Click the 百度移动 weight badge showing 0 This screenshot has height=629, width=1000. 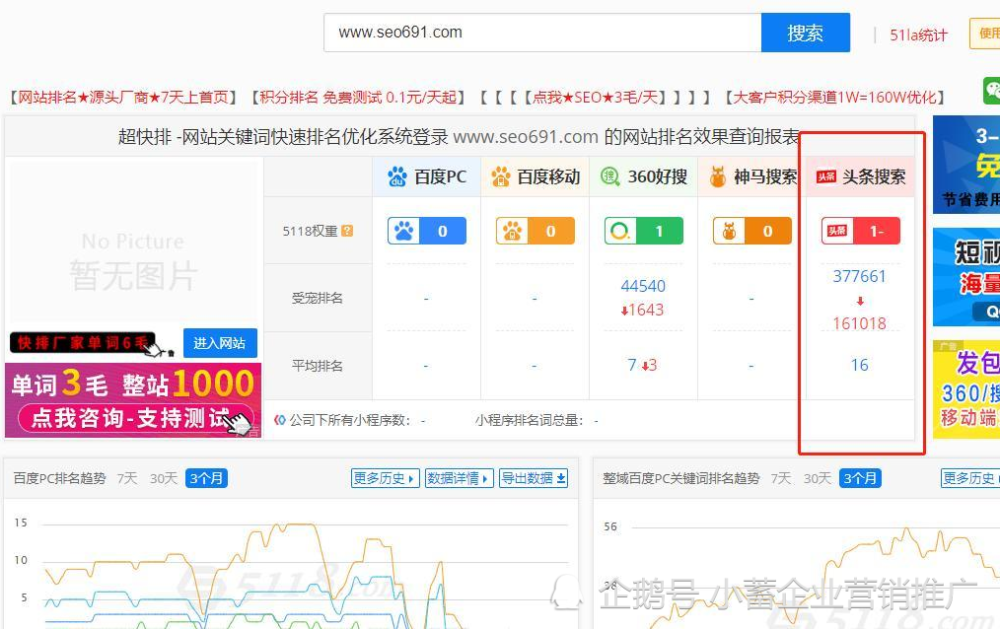pyautogui.click(x=535, y=231)
